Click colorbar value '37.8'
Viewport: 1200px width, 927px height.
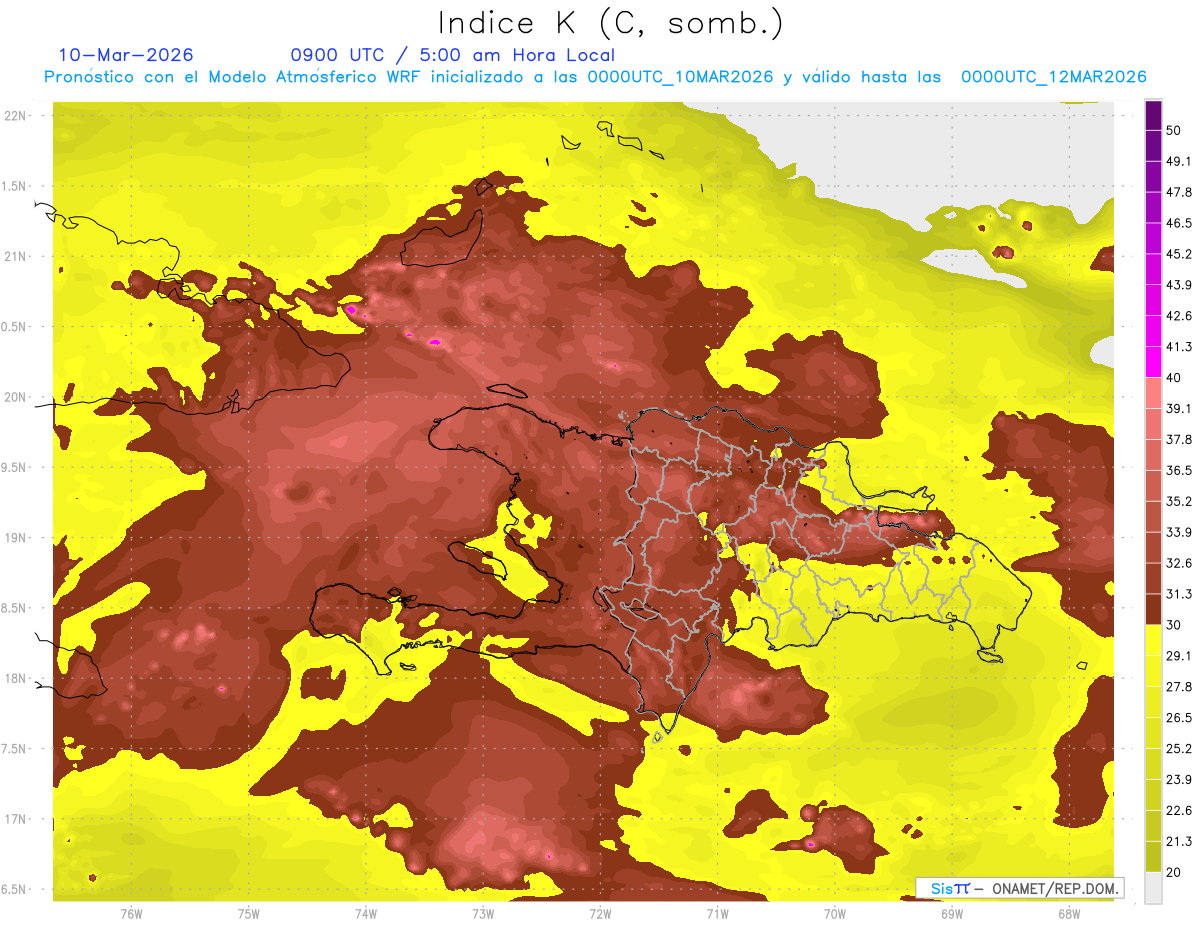click(x=1180, y=440)
